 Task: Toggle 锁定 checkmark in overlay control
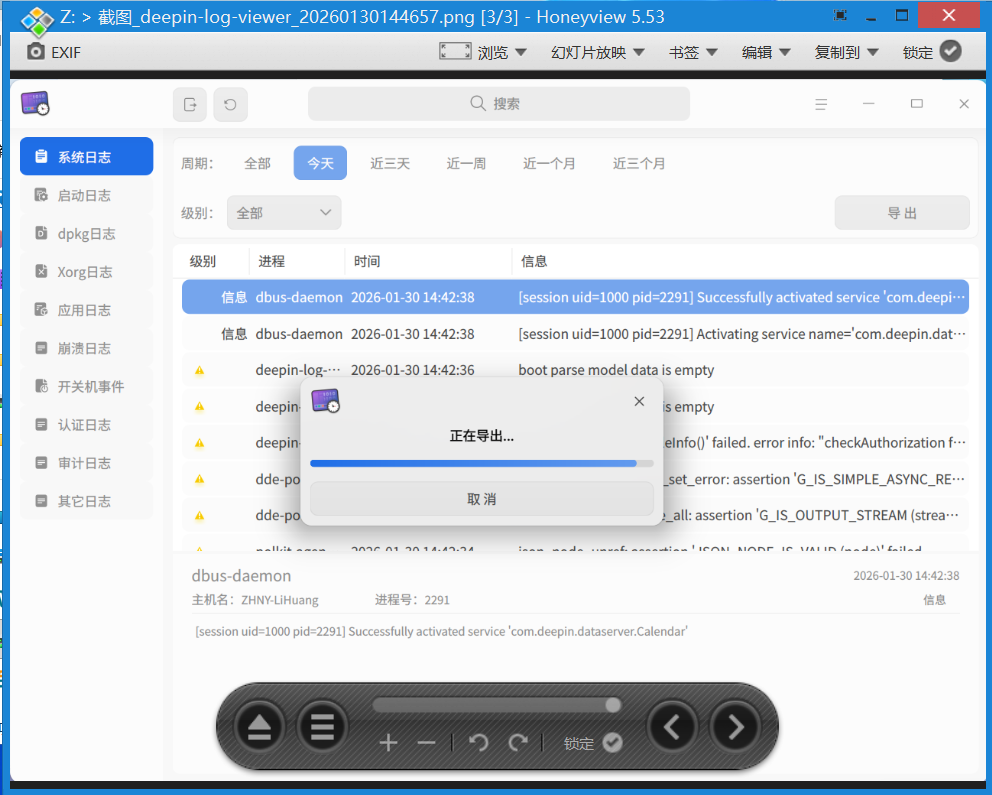(612, 743)
